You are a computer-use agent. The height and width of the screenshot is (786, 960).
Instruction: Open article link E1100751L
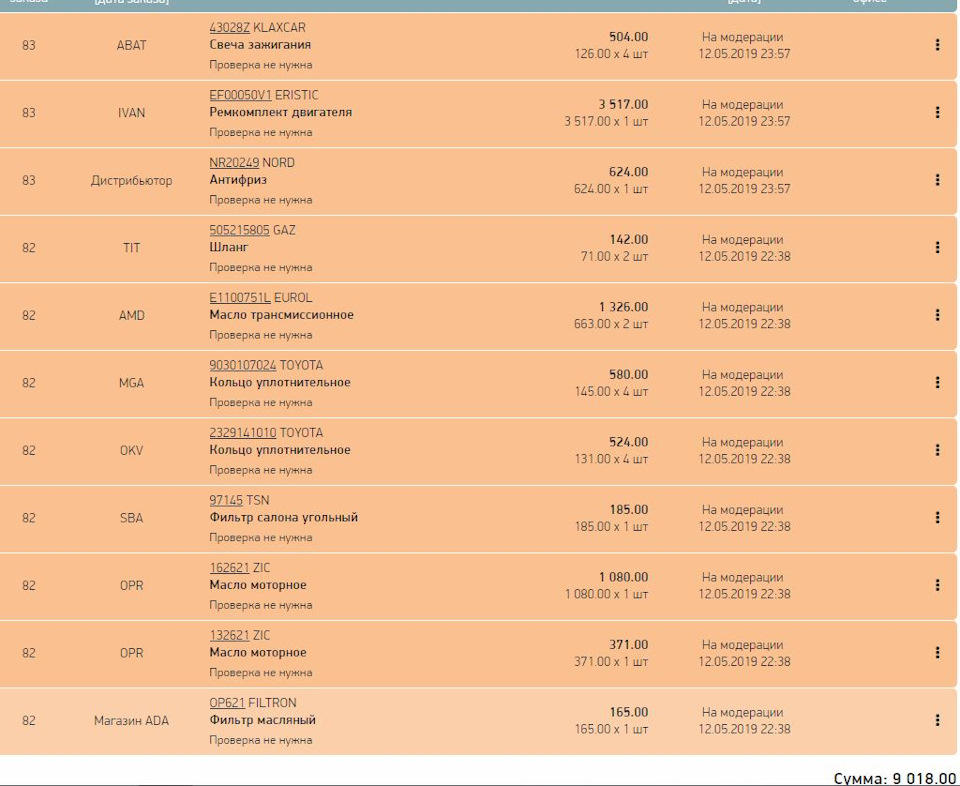(x=240, y=298)
